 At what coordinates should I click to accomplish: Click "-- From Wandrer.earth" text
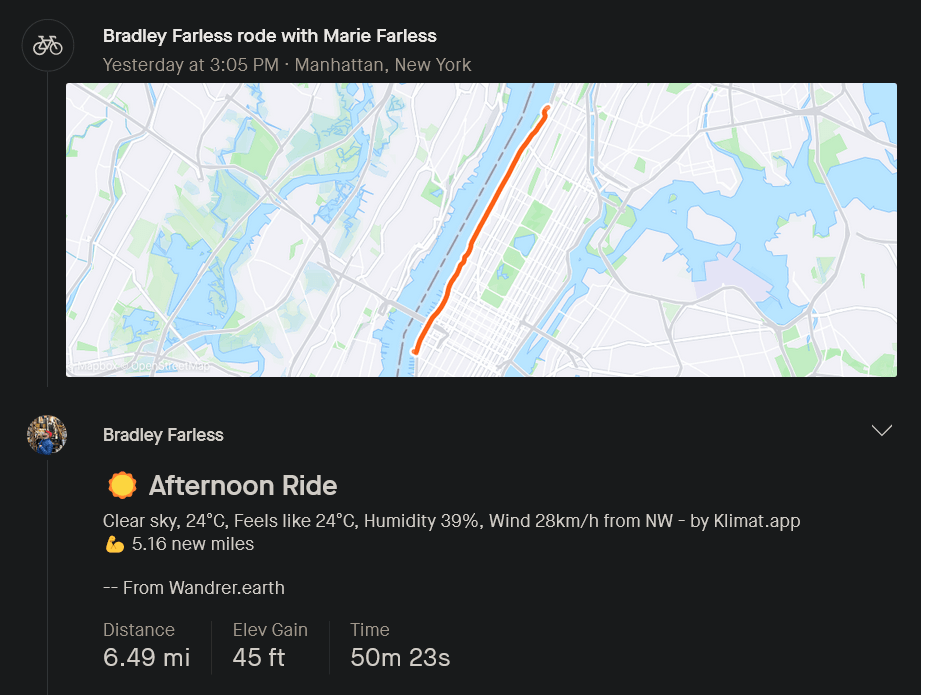pyautogui.click(x=193, y=587)
